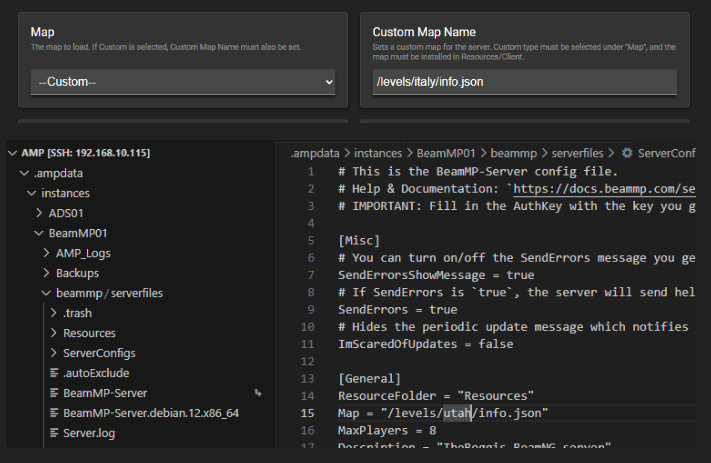Click the BeamMP-Server file icon
The image size is (711, 463).
coord(54,393)
